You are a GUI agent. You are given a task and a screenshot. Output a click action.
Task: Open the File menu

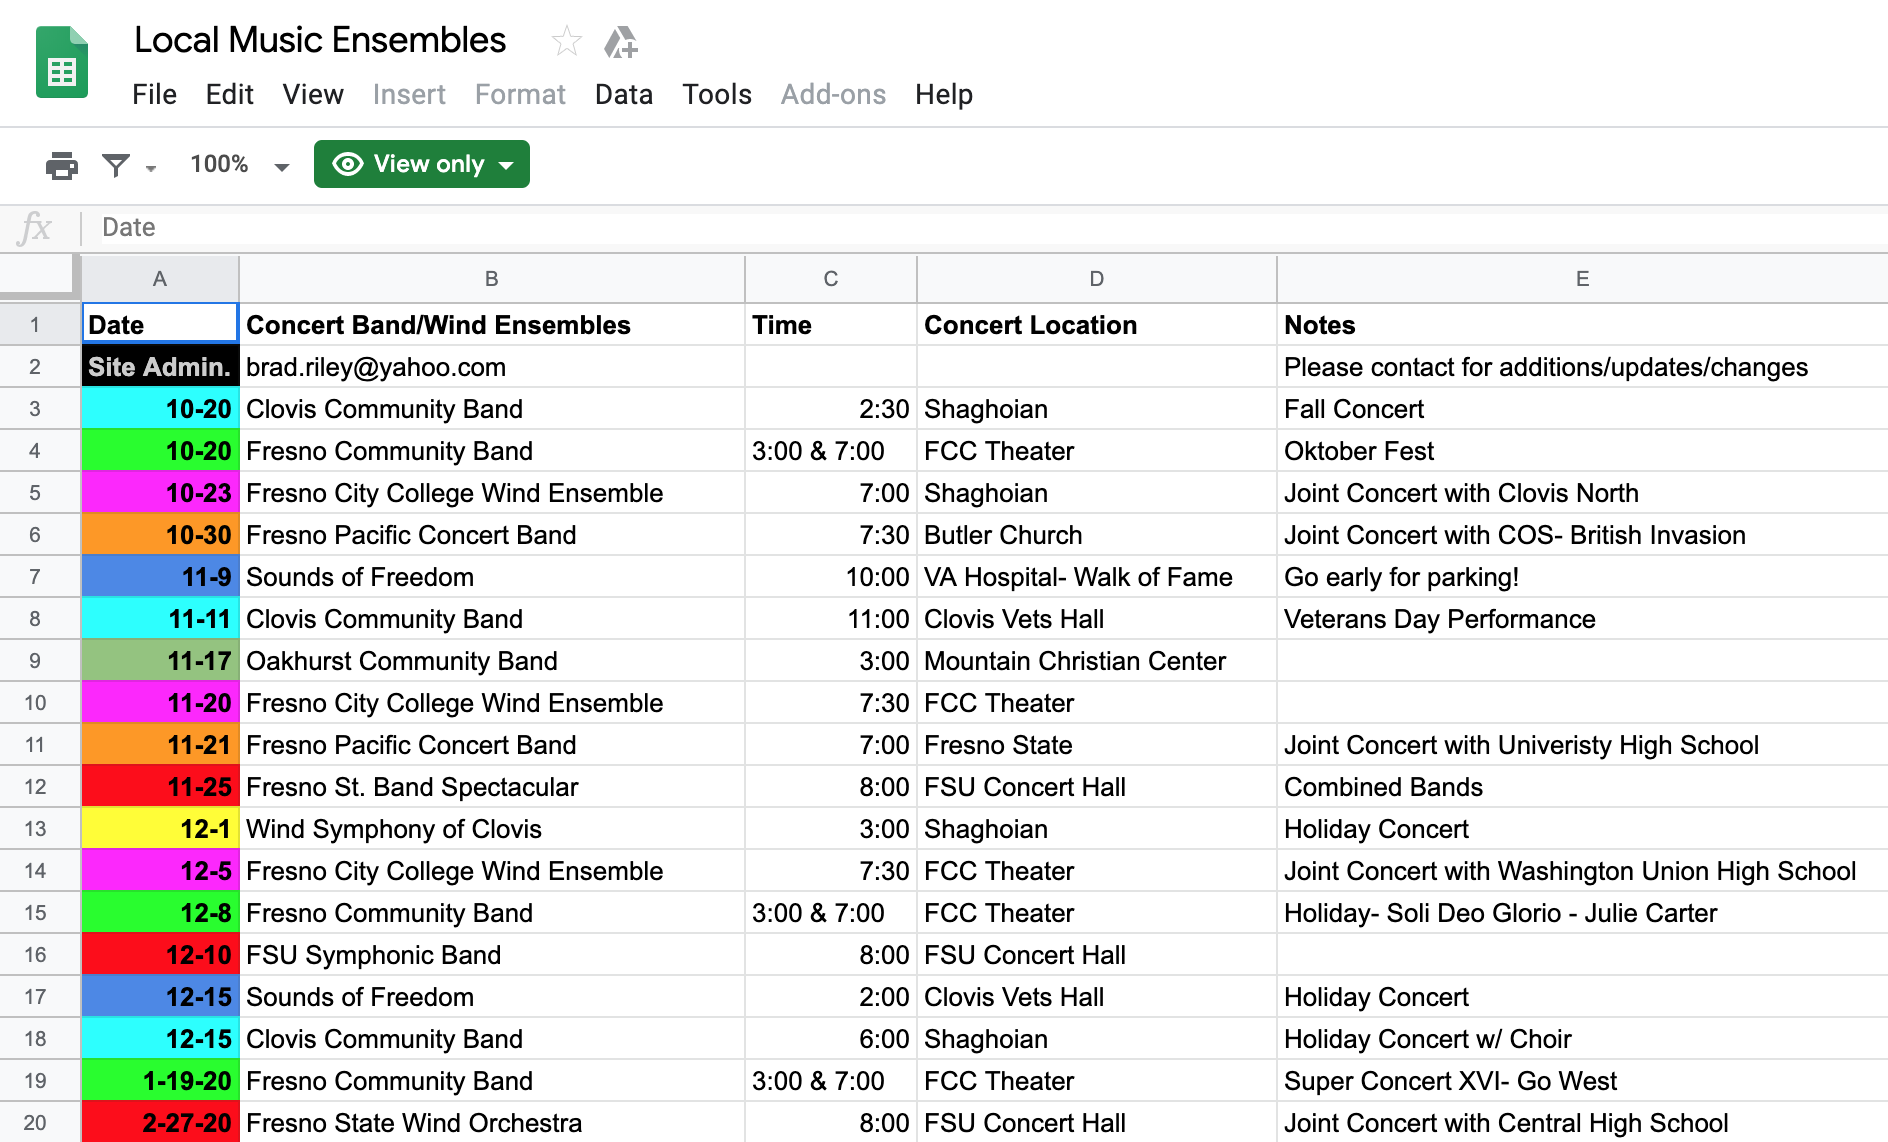[154, 95]
